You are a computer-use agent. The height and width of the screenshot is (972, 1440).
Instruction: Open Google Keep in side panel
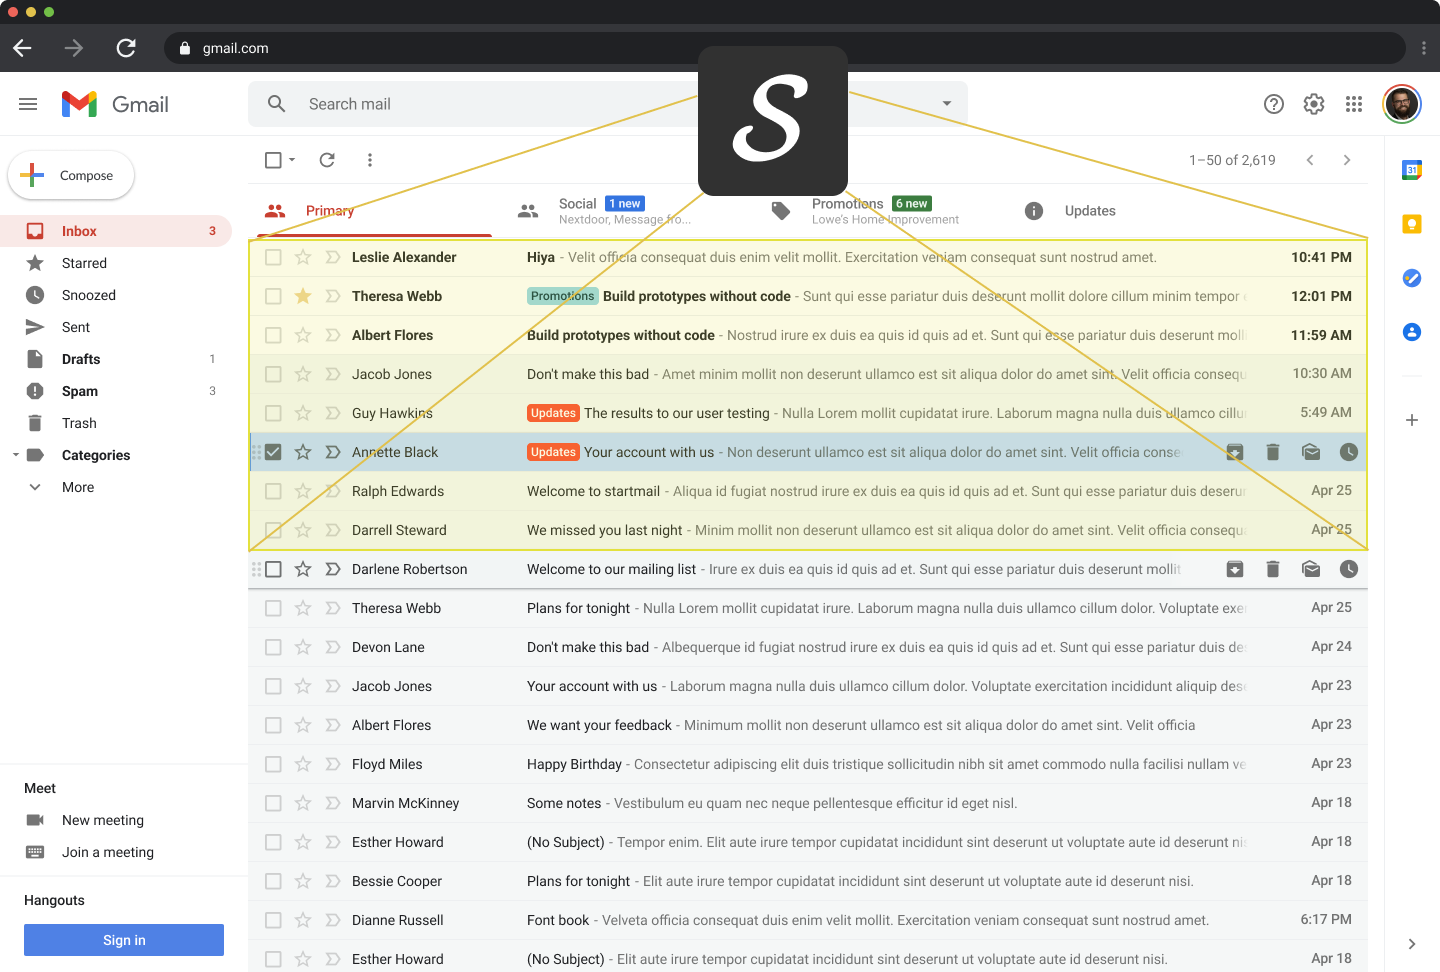1412,224
